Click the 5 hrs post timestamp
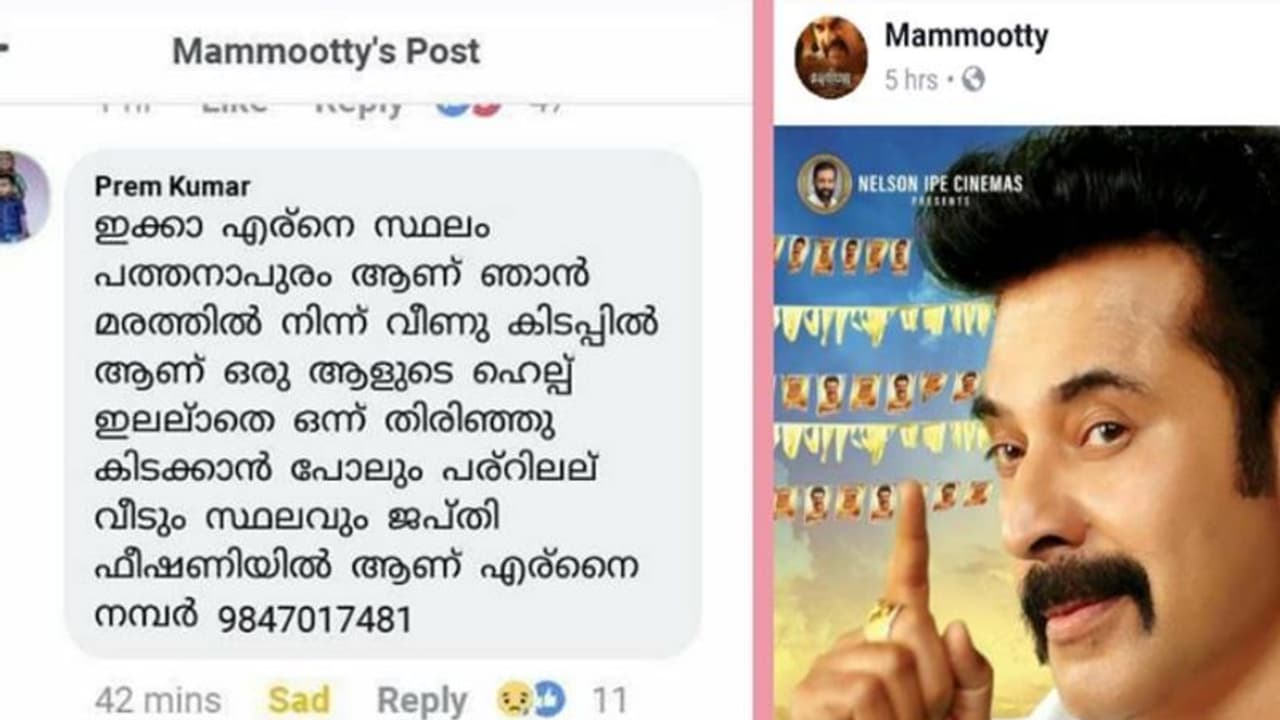Image resolution: width=1280 pixels, height=720 pixels. click(911, 80)
